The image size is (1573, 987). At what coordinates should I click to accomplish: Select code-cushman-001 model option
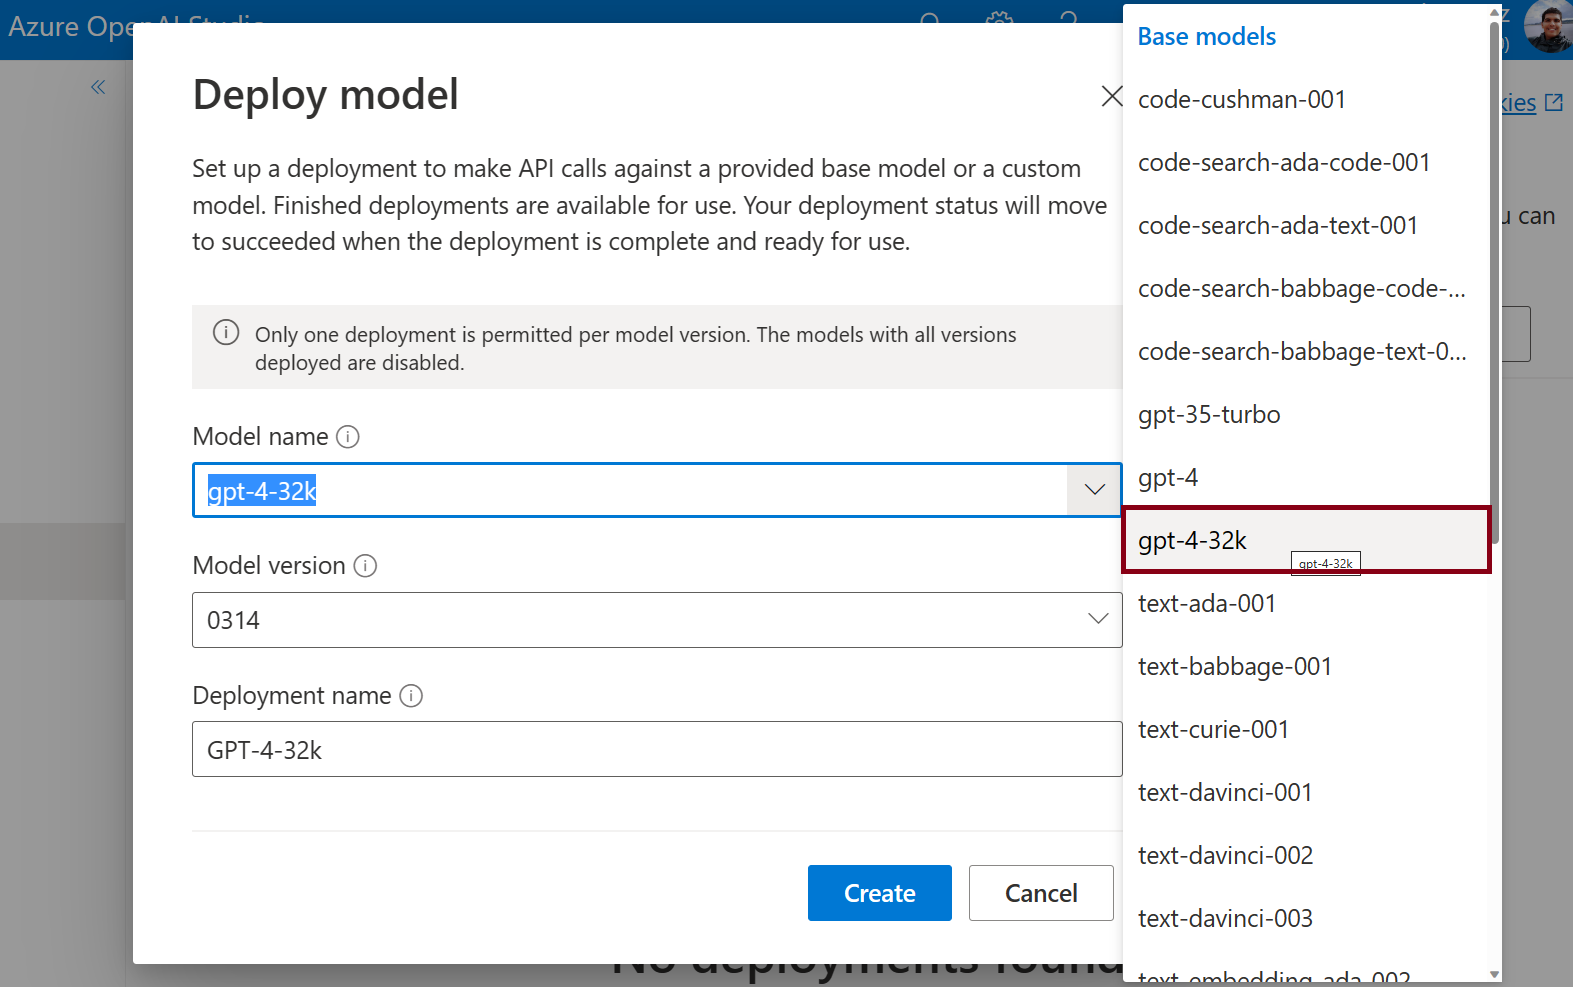click(1241, 100)
